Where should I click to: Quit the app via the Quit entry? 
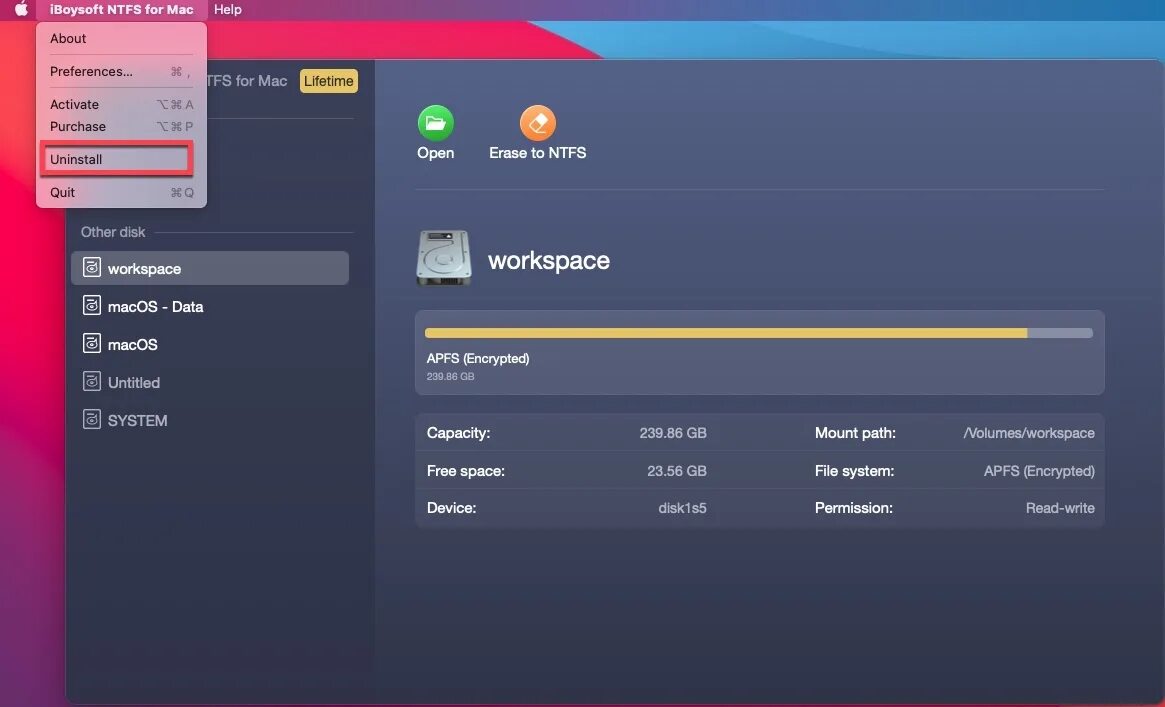(121, 192)
